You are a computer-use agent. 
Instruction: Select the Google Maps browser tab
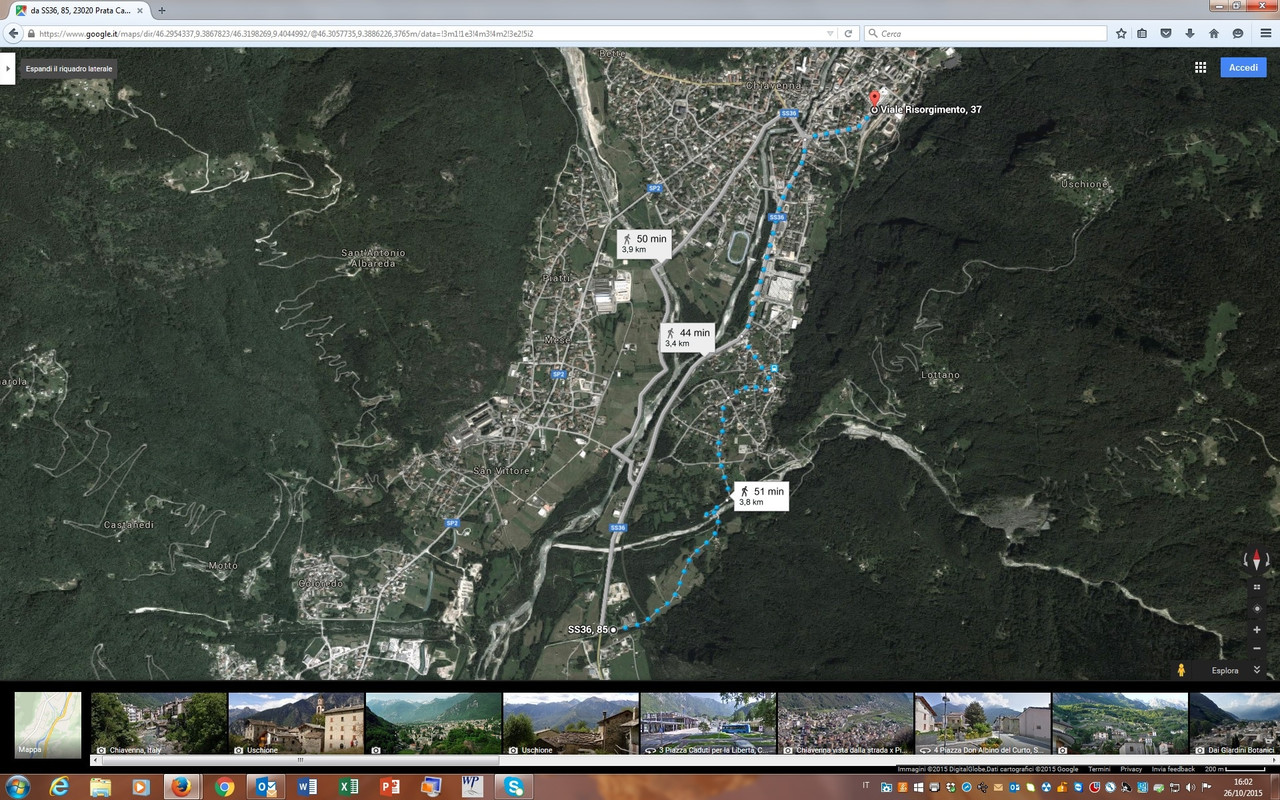point(80,10)
